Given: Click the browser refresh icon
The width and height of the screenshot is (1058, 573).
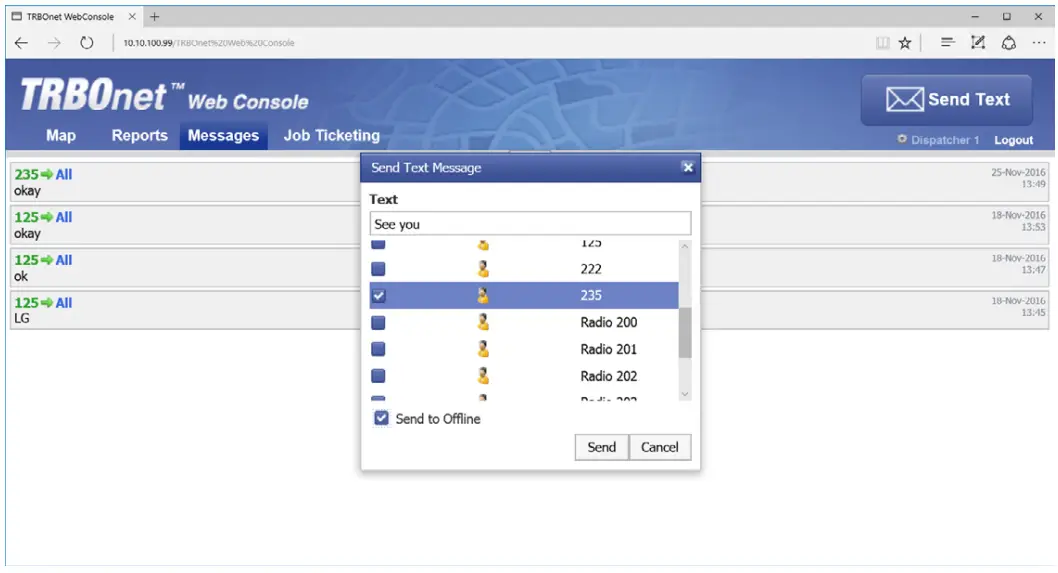Looking at the screenshot, I should click(87, 43).
